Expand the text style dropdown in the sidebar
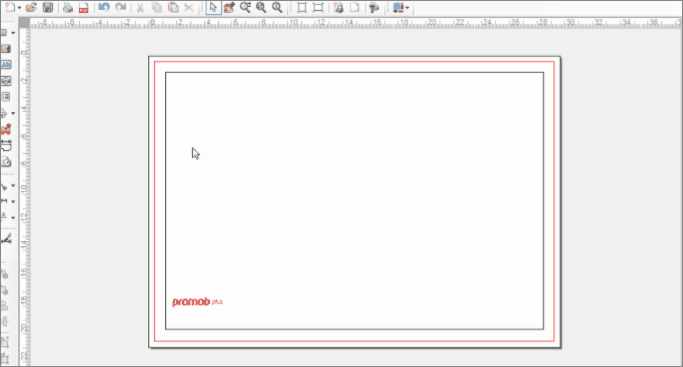683x367 pixels. tap(13, 217)
